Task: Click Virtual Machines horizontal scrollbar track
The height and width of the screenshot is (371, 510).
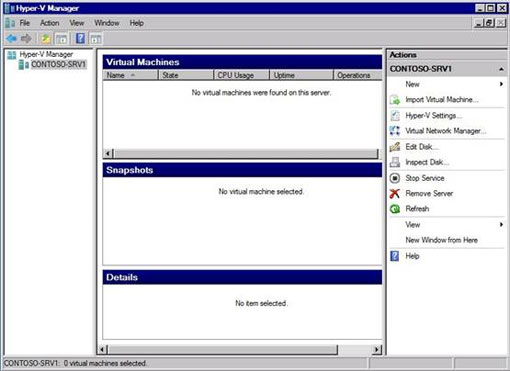Action: tap(246, 154)
